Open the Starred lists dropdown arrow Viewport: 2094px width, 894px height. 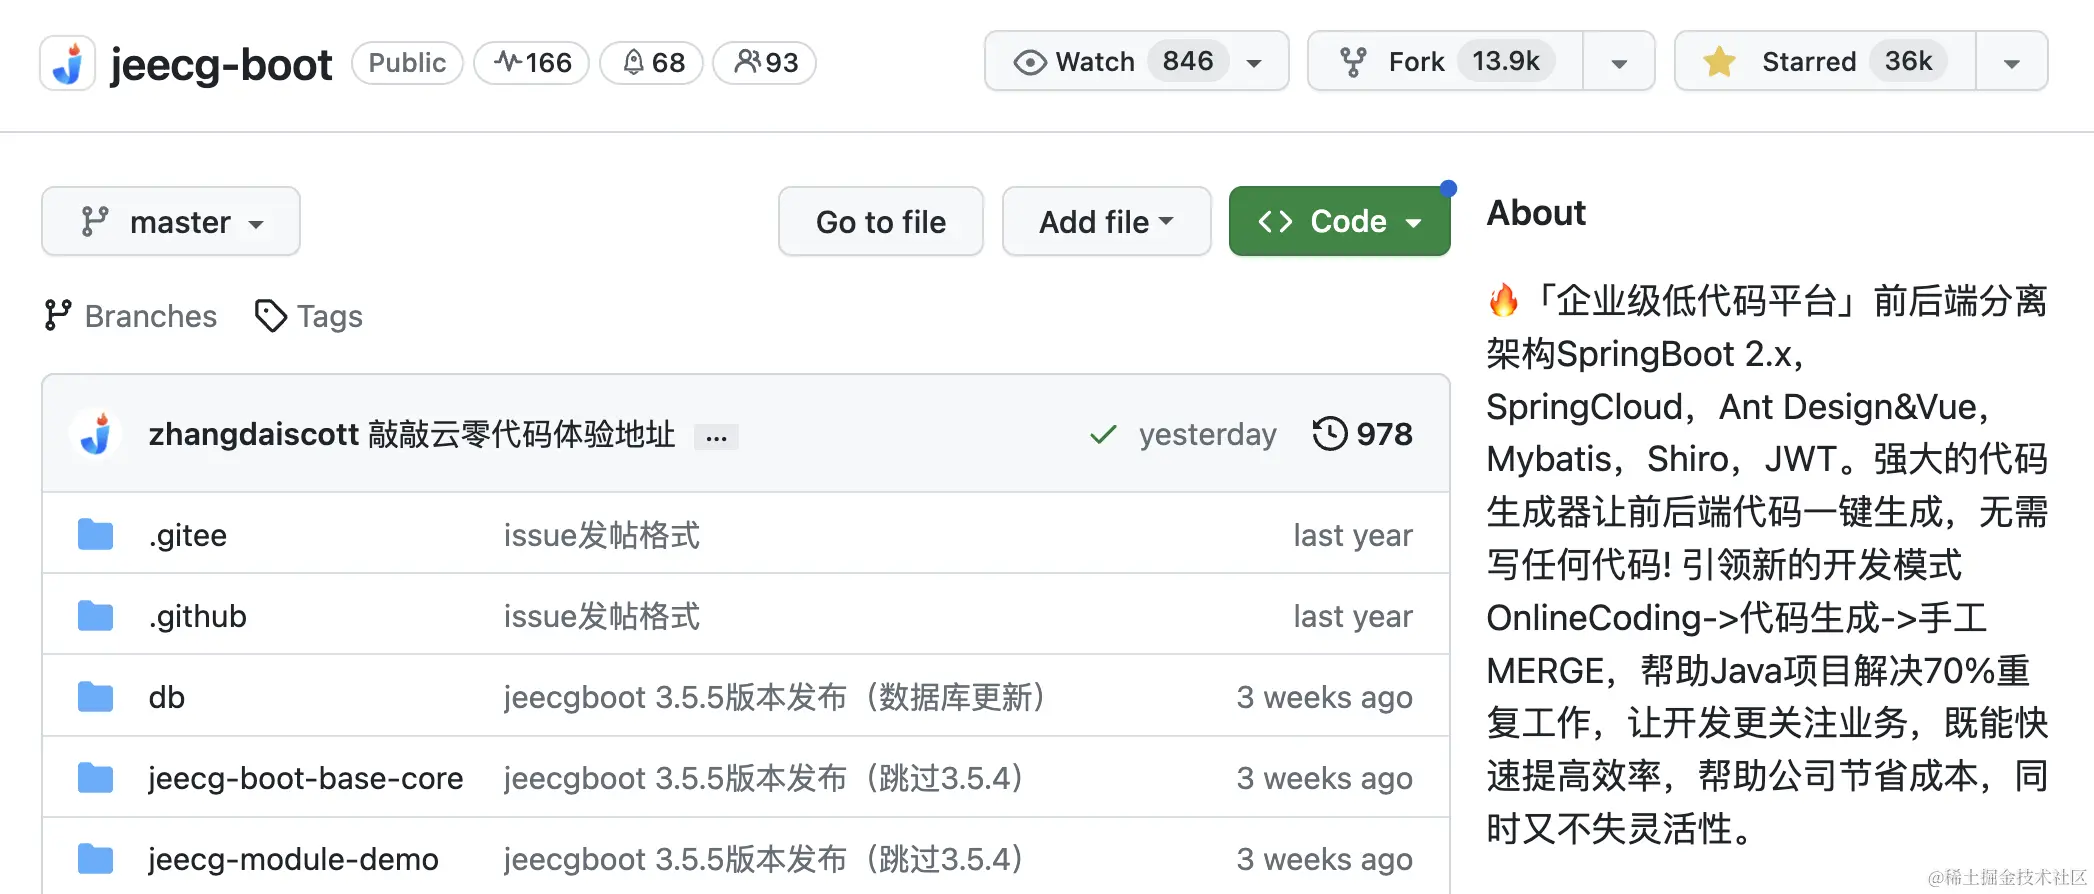(x=2012, y=63)
